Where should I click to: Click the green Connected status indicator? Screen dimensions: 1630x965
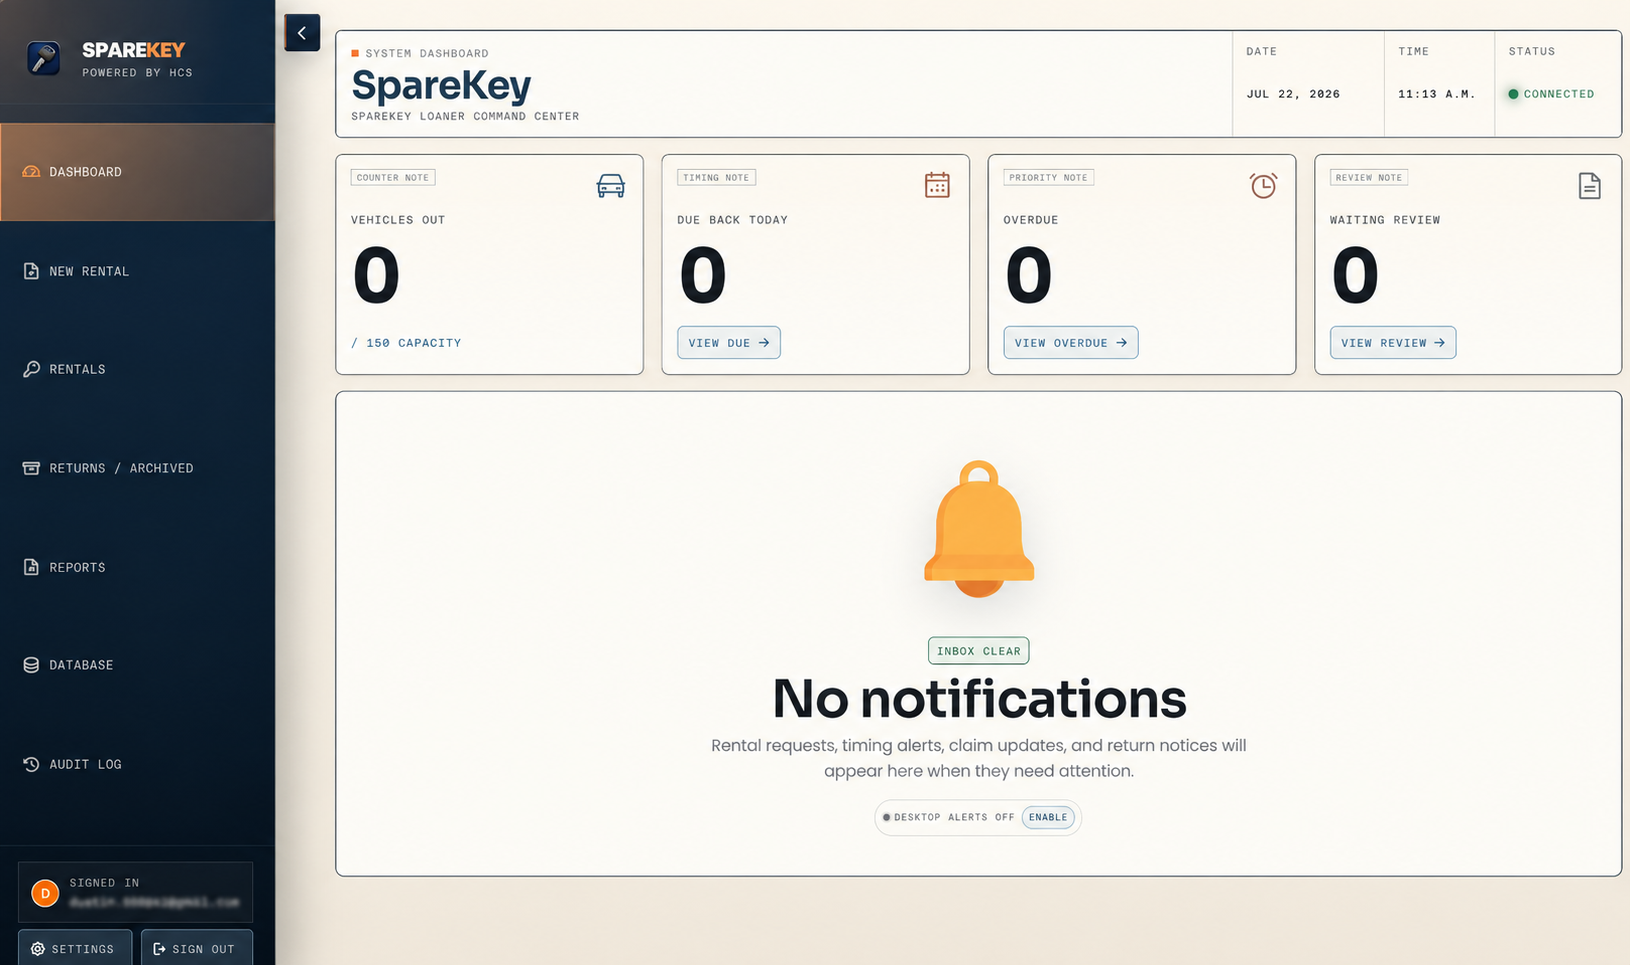pyautogui.click(x=1552, y=94)
